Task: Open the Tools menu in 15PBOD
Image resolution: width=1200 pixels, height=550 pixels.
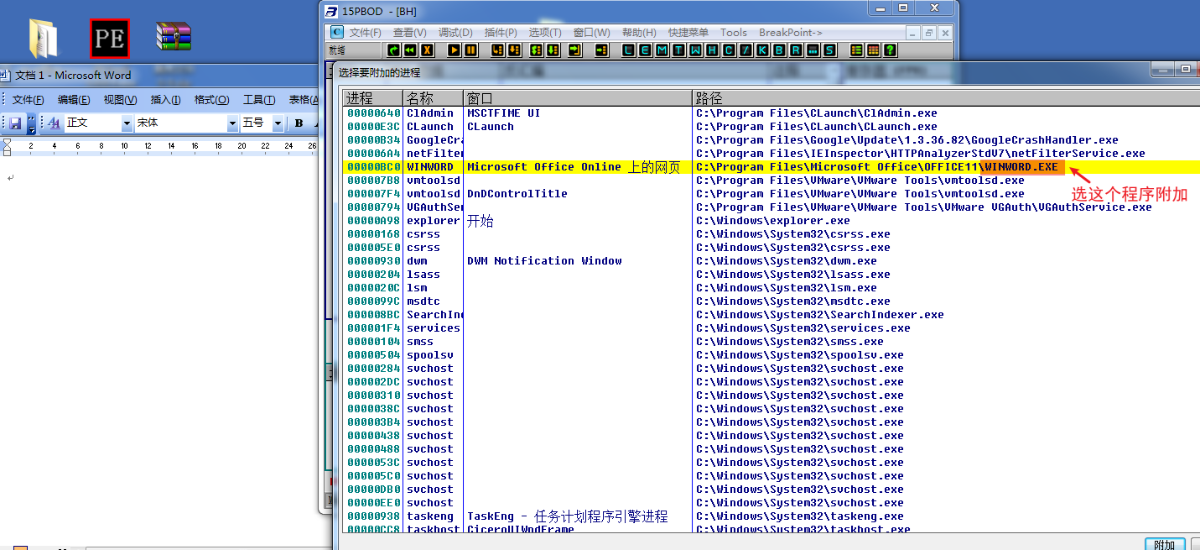Action: [733, 32]
